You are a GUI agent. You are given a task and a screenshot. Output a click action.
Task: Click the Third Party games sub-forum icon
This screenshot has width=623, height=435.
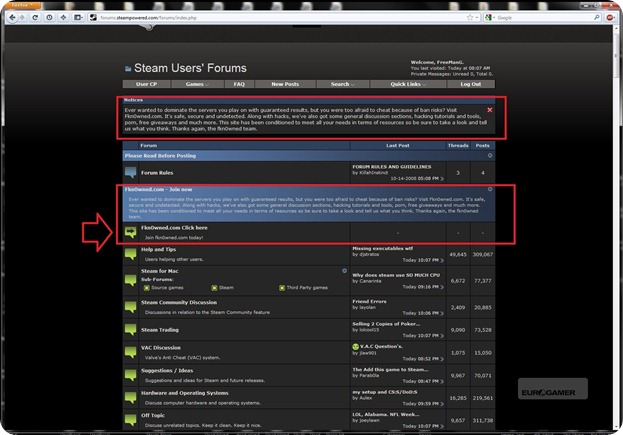point(282,288)
